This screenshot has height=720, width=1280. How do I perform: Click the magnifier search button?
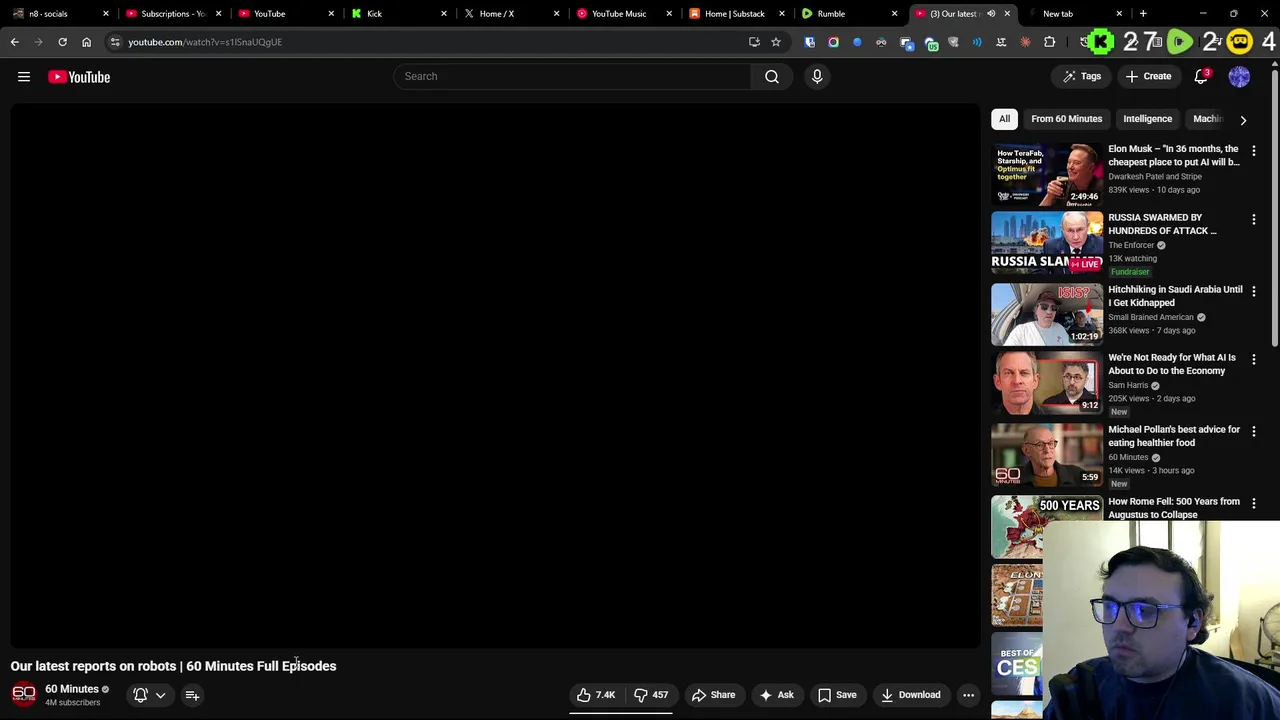pos(772,76)
